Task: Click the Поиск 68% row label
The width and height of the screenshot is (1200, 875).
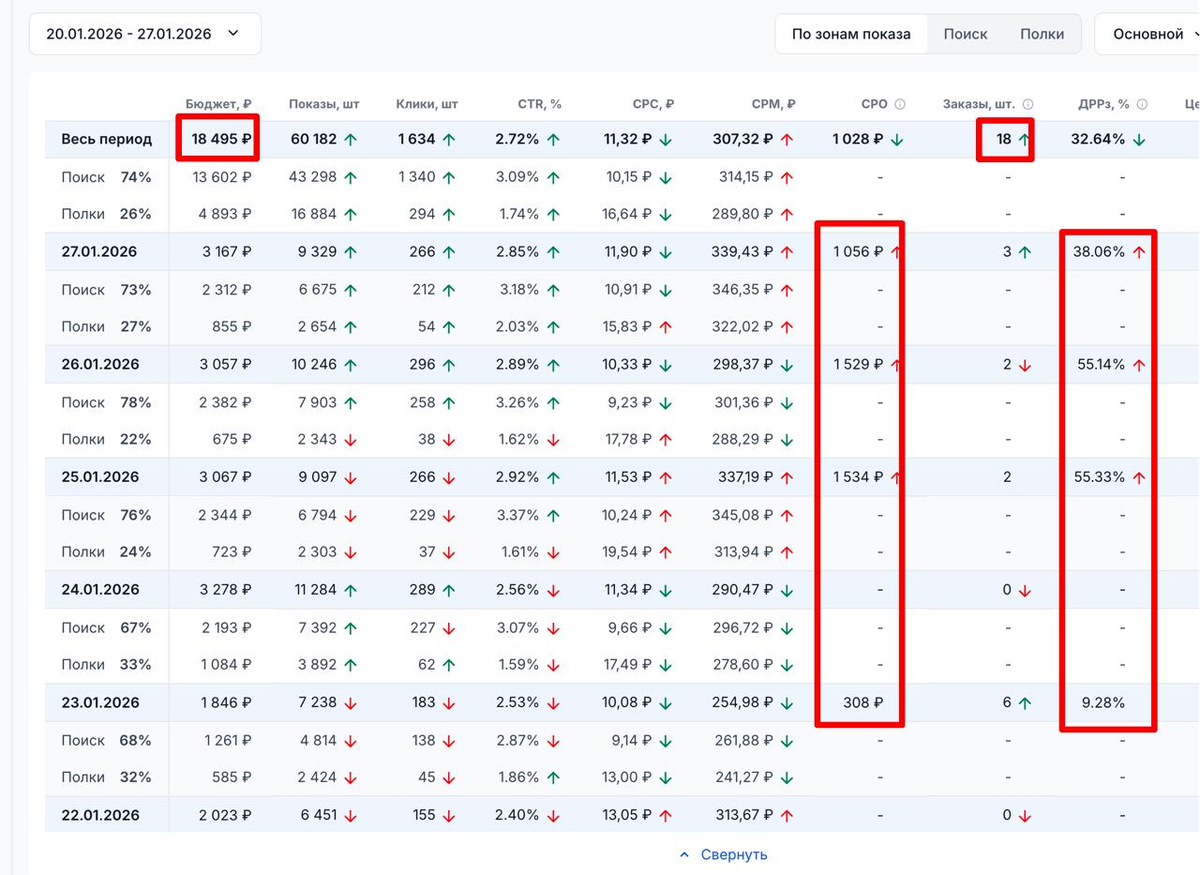Action: point(106,741)
